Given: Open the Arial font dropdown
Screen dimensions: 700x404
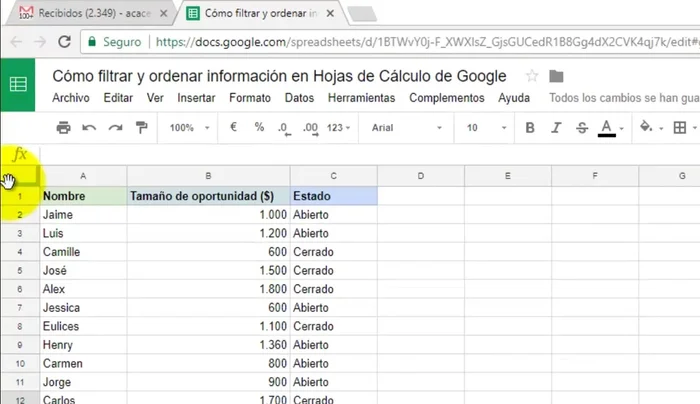Looking at the screenshot, I should click(x=407, y=128).
